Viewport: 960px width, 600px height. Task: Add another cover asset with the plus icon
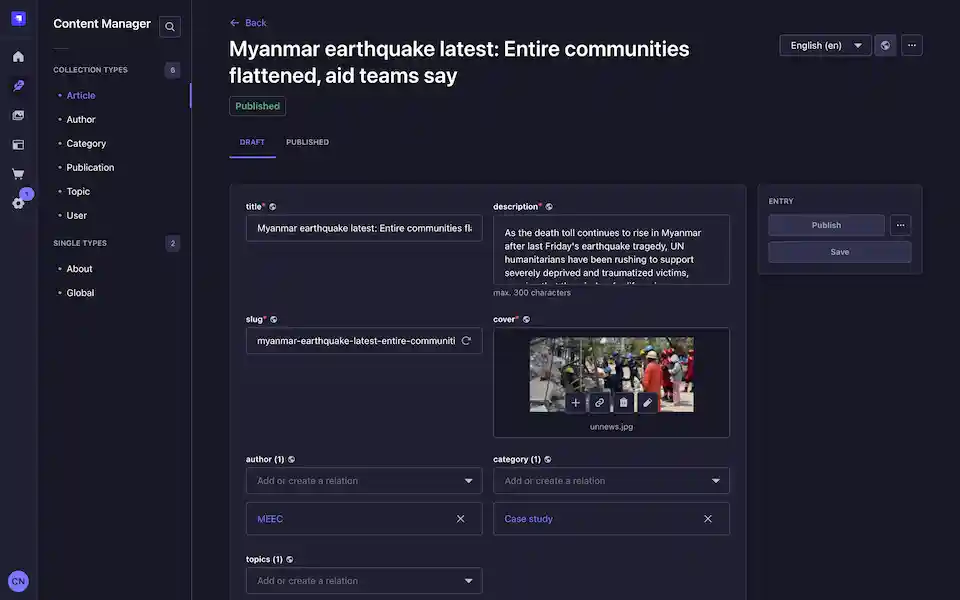575,402
